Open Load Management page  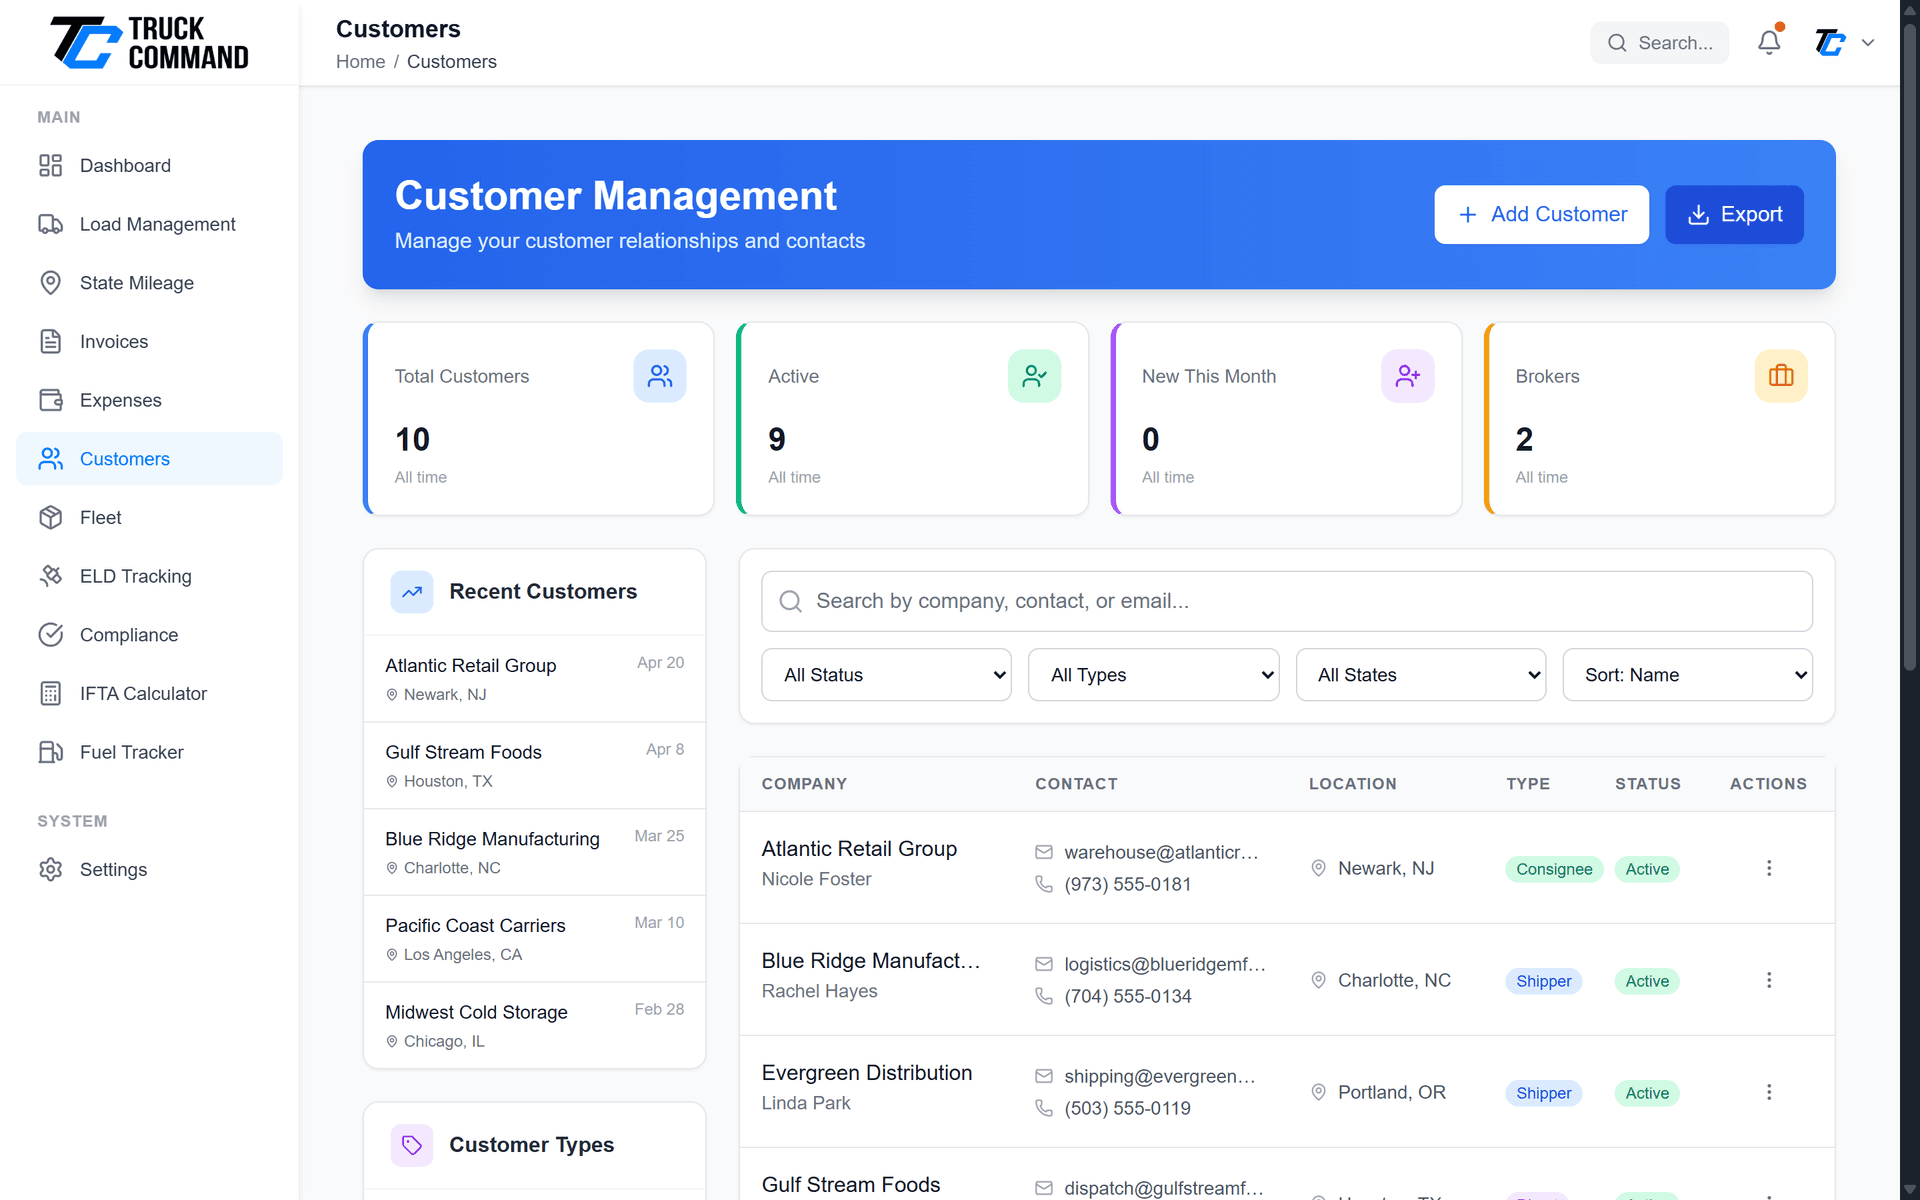(149, 224)
